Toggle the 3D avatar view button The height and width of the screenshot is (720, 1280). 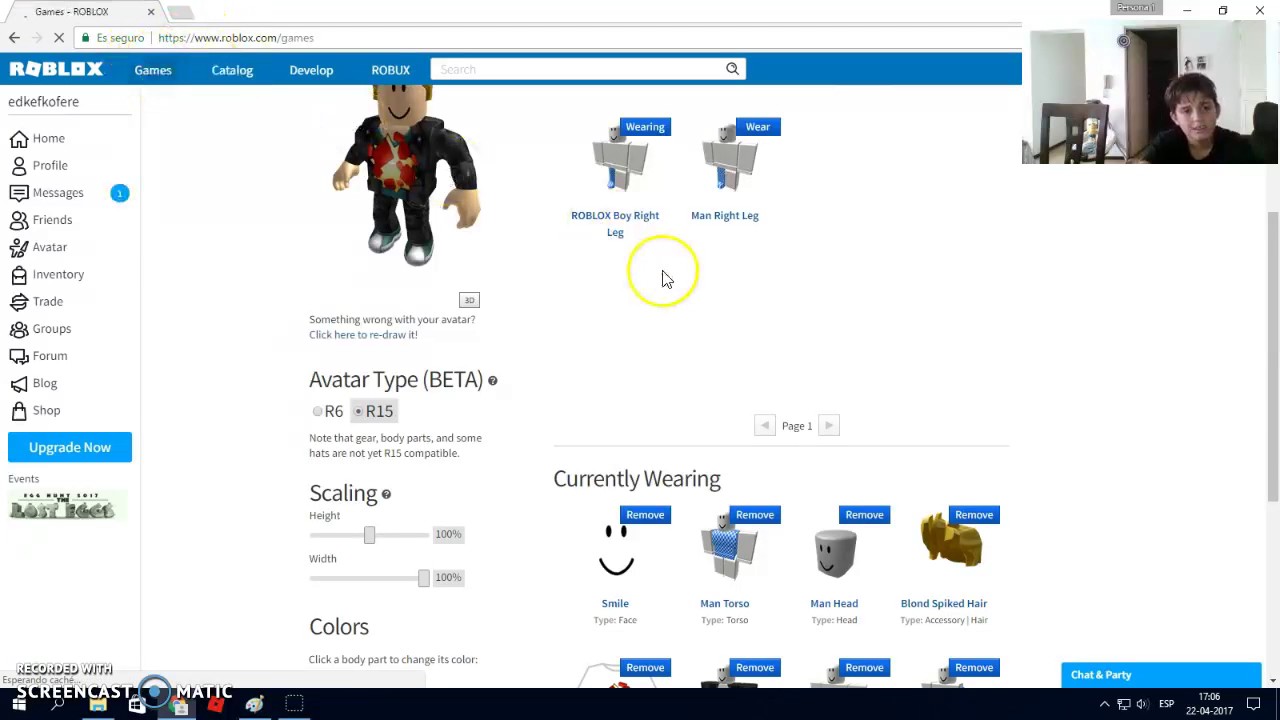pyautogui.click(x=469, y=300)
